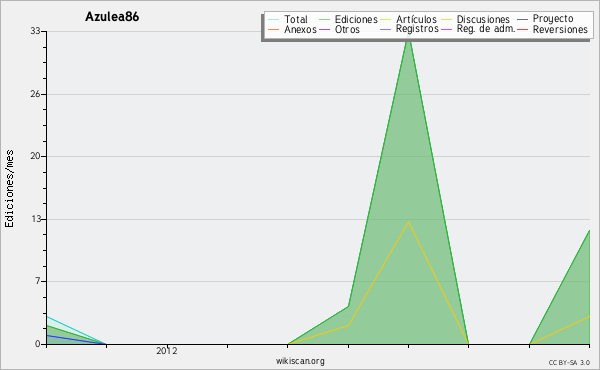Click the green Ediciones color line swatch
600x370 pixels.
click(324, 20)
